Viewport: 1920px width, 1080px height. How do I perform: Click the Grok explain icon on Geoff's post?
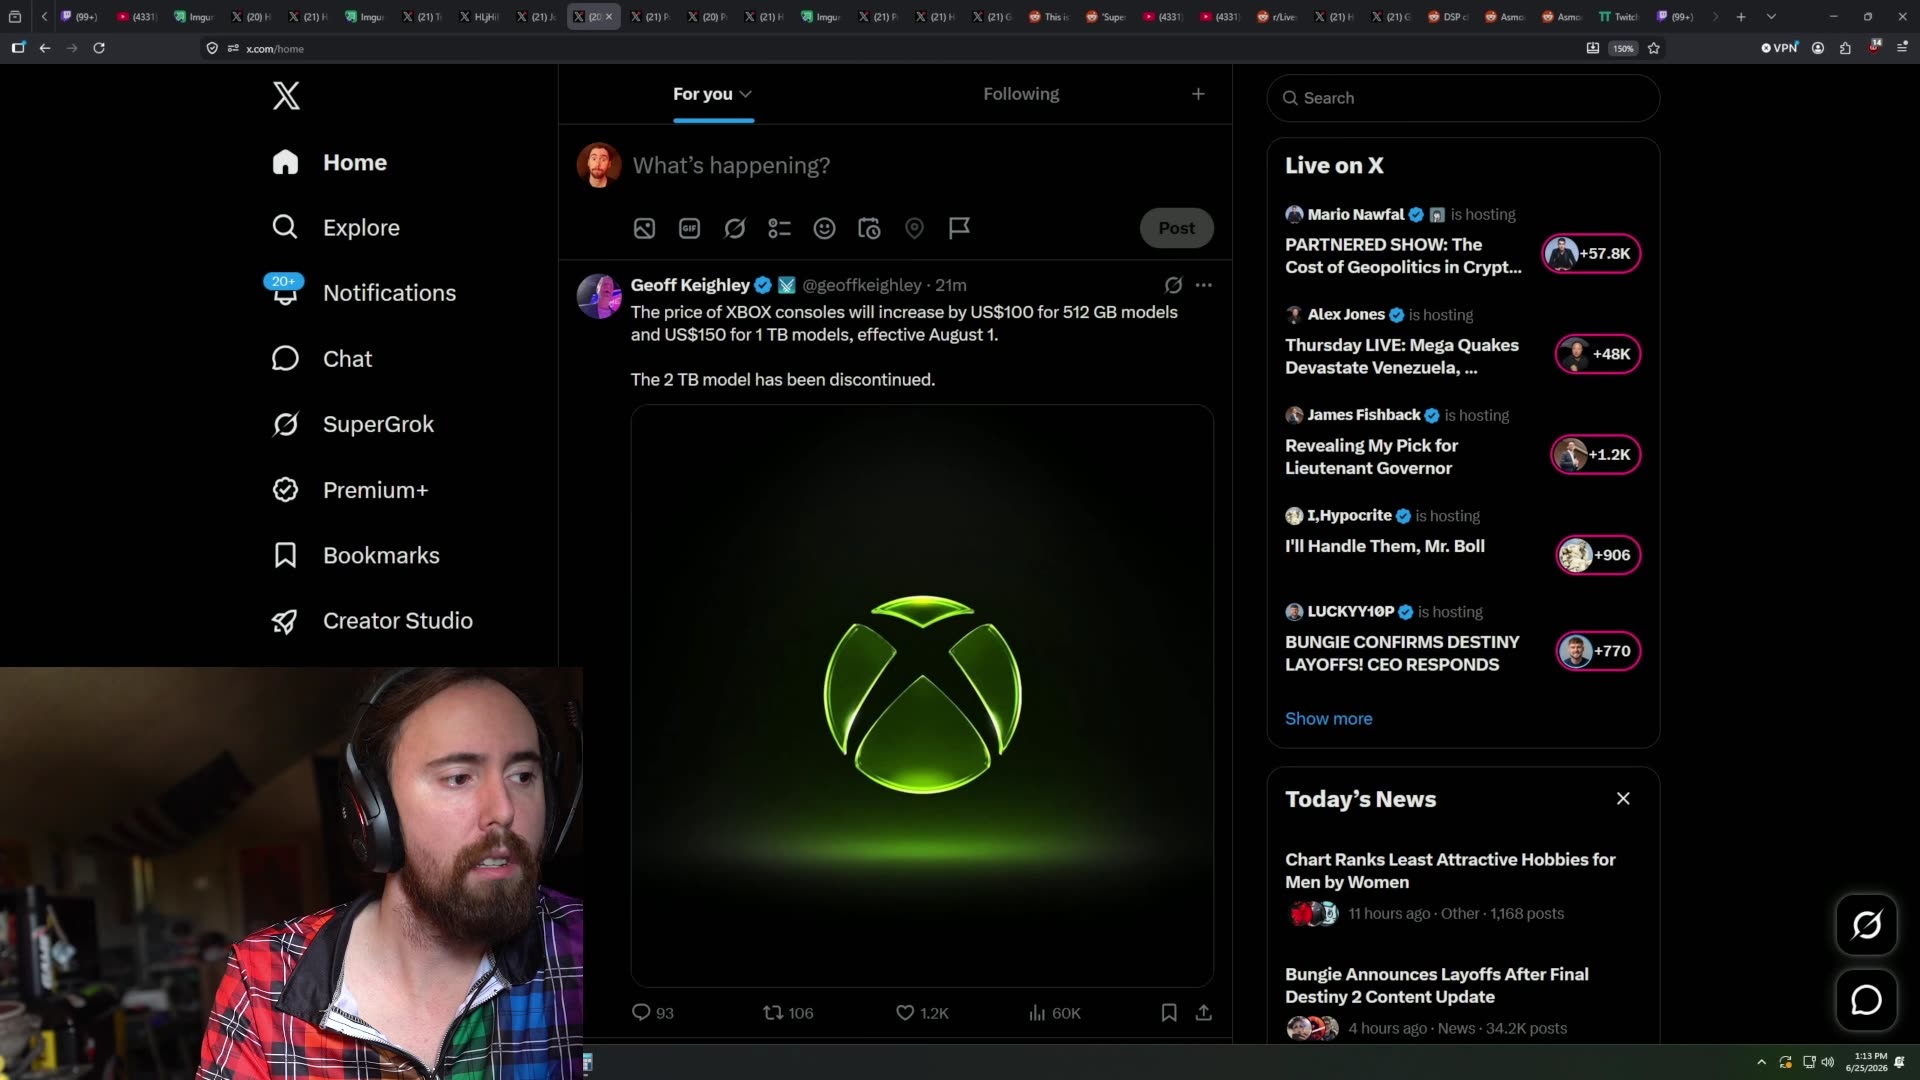[1173, 286]
